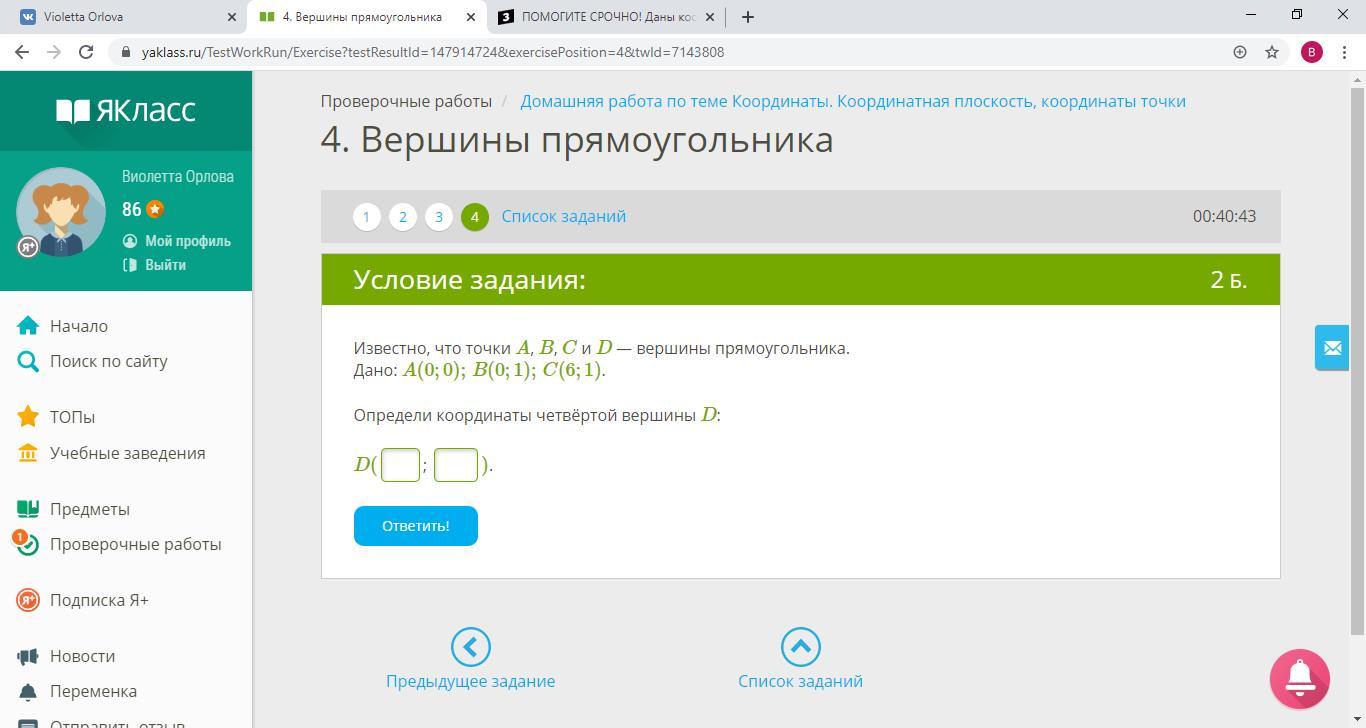Go to task number 3
1366x728 pixels.
(438, 217)
